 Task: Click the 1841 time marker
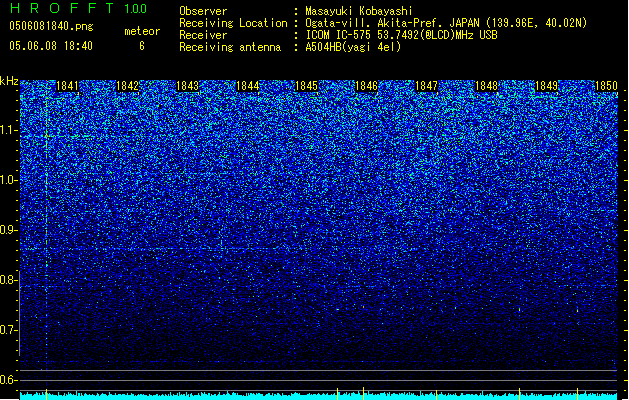(x=67, y=86)
